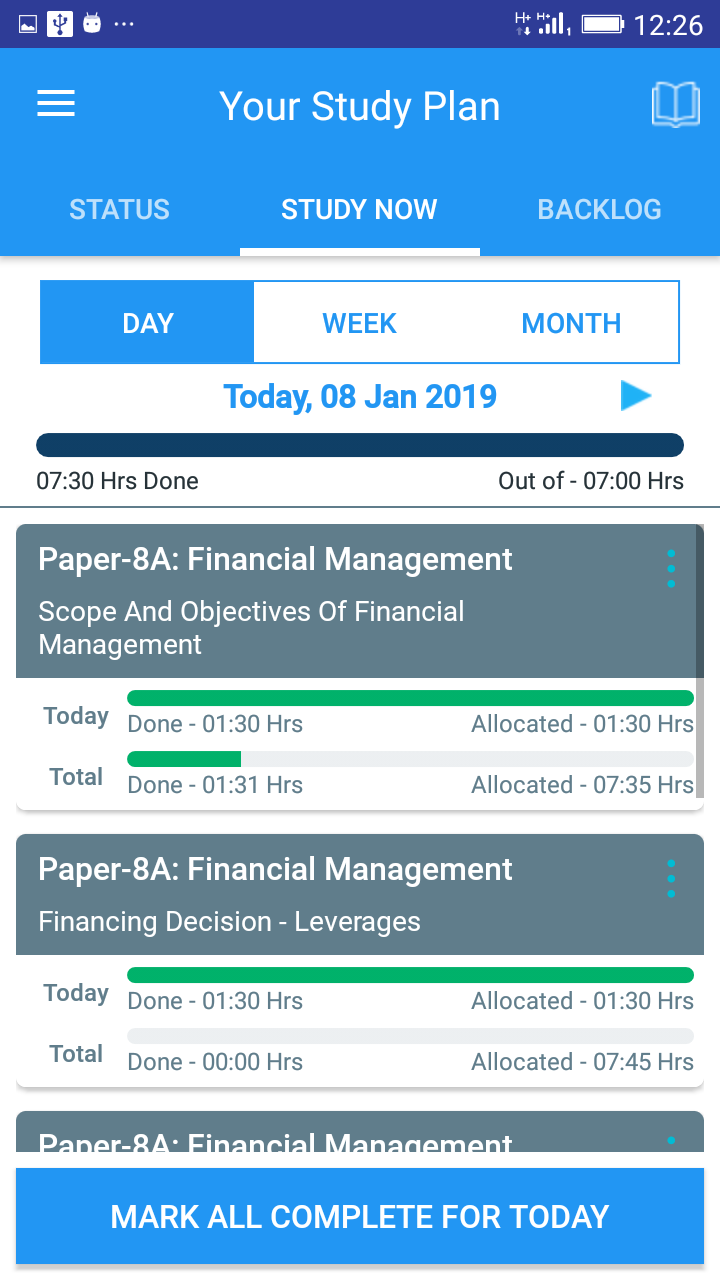The width and height of the screenshot is (720, 1280).
Task: Open options menu on third partially visible card
Action: (671, 1141)
